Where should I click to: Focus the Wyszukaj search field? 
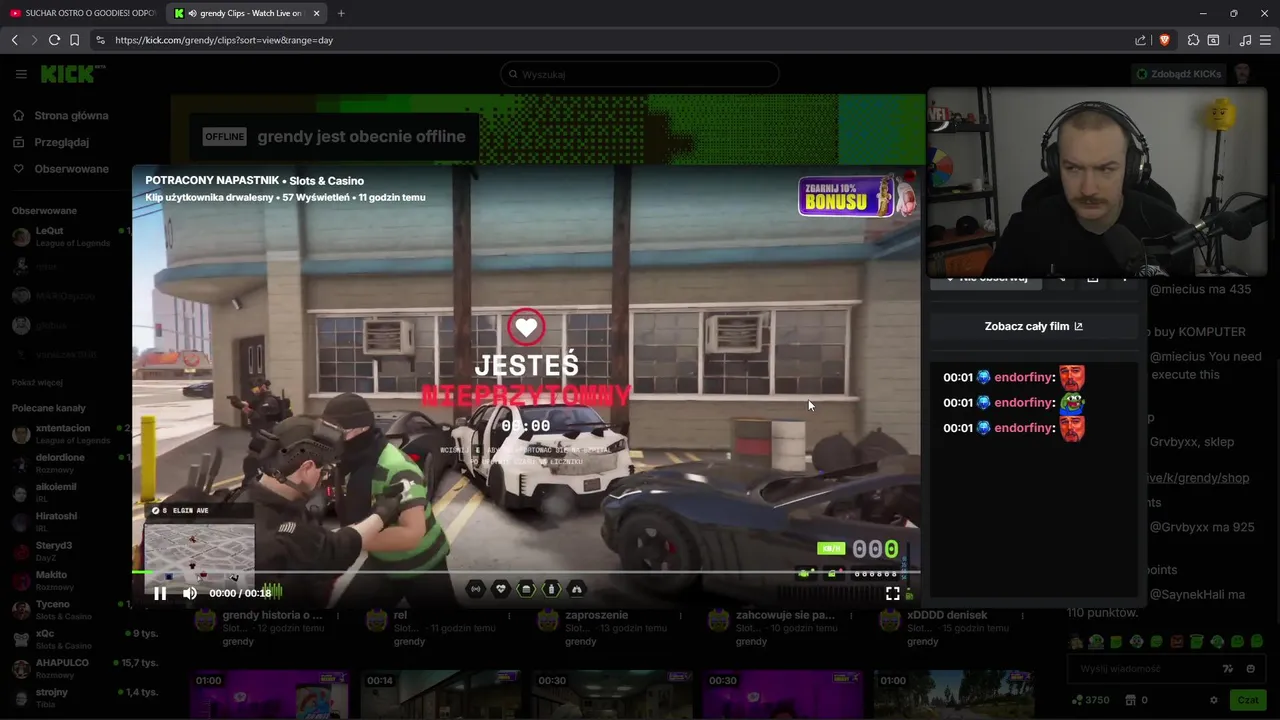point(640,74)
